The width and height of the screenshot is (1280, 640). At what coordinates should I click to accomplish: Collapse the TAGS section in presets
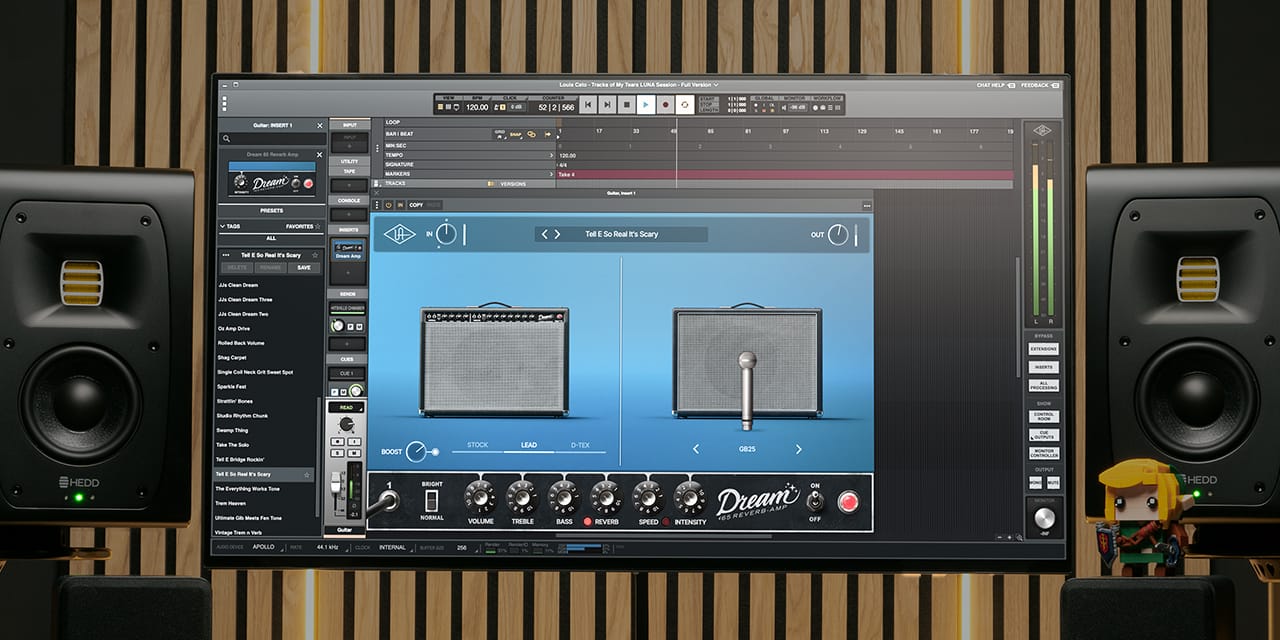coord(222,226)
